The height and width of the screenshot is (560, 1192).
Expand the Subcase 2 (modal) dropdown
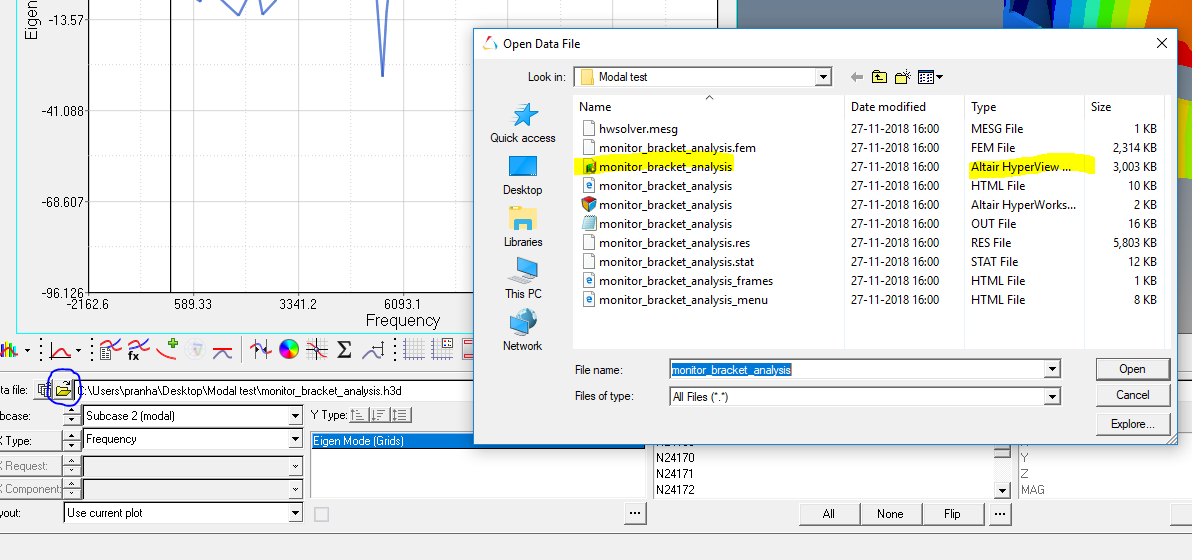pyautogui.click(x=295, y=416)
